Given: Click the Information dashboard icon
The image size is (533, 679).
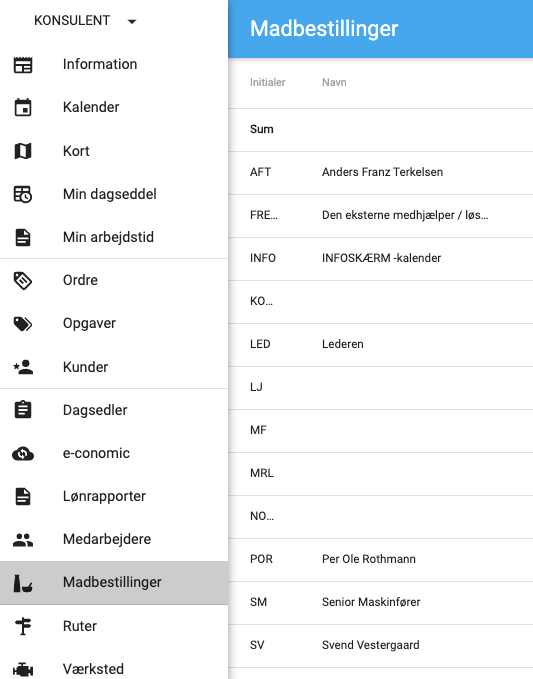Looking at the screenshot, I should pyautogui.click(x=23, y=65).
